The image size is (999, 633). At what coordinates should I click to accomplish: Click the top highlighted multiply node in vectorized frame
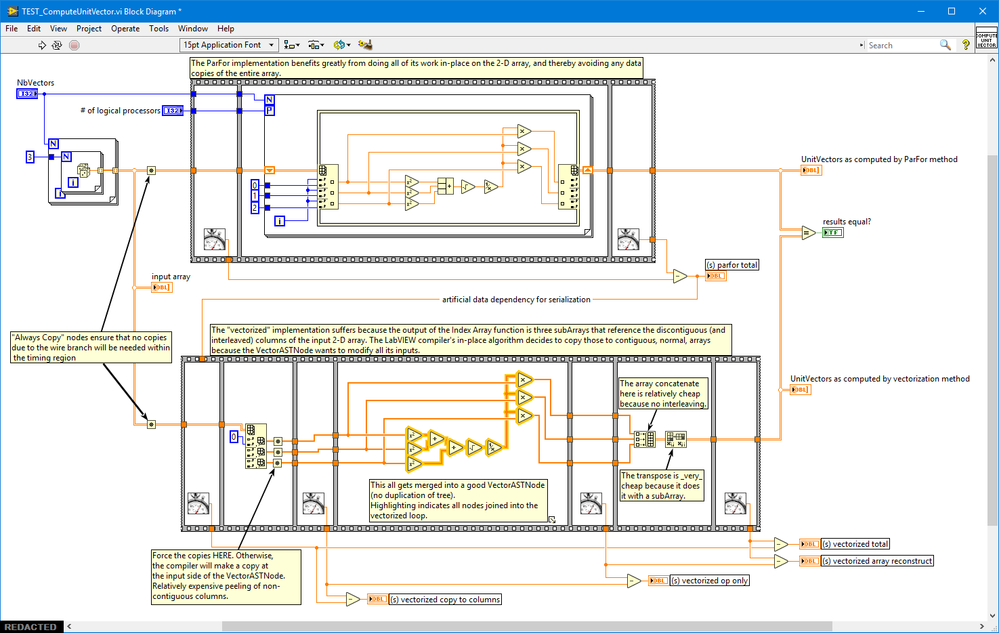click(x=524, y=380)
